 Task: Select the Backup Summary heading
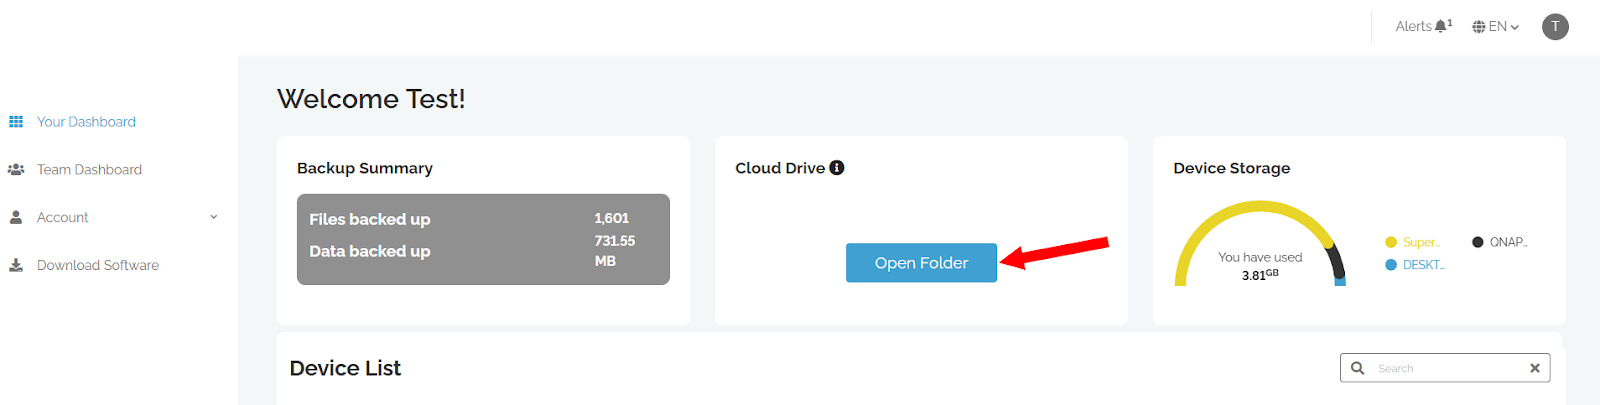[365, 168]
